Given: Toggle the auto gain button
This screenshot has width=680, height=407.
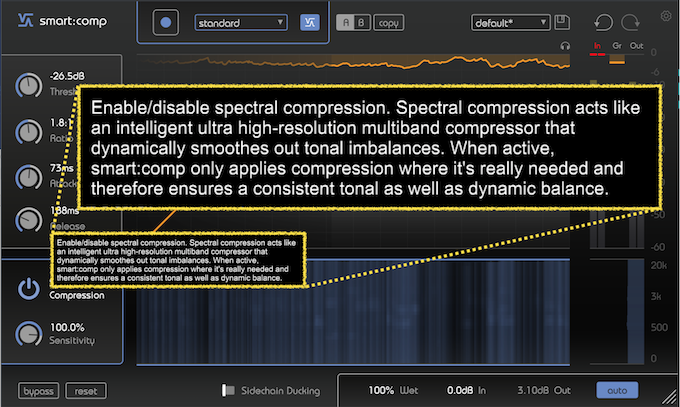Looking at the screenshot, I should tap(617, 390).
